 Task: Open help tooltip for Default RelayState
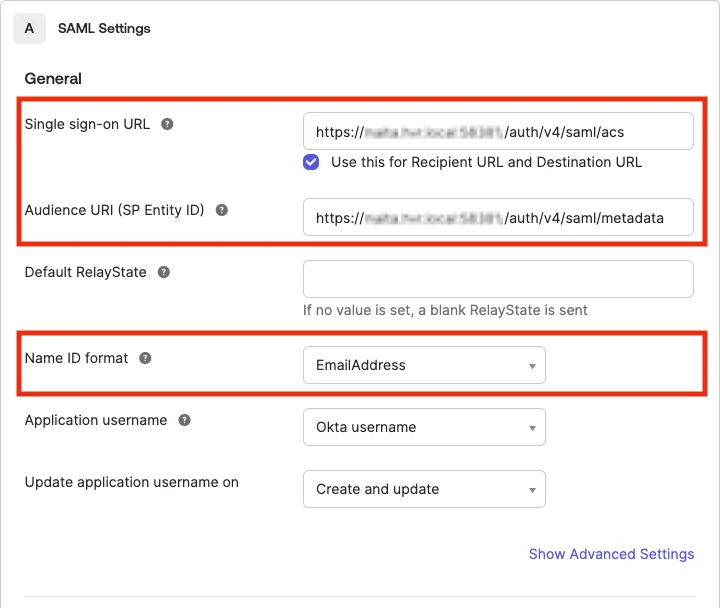pyautogui.click(x=163, y=272)
